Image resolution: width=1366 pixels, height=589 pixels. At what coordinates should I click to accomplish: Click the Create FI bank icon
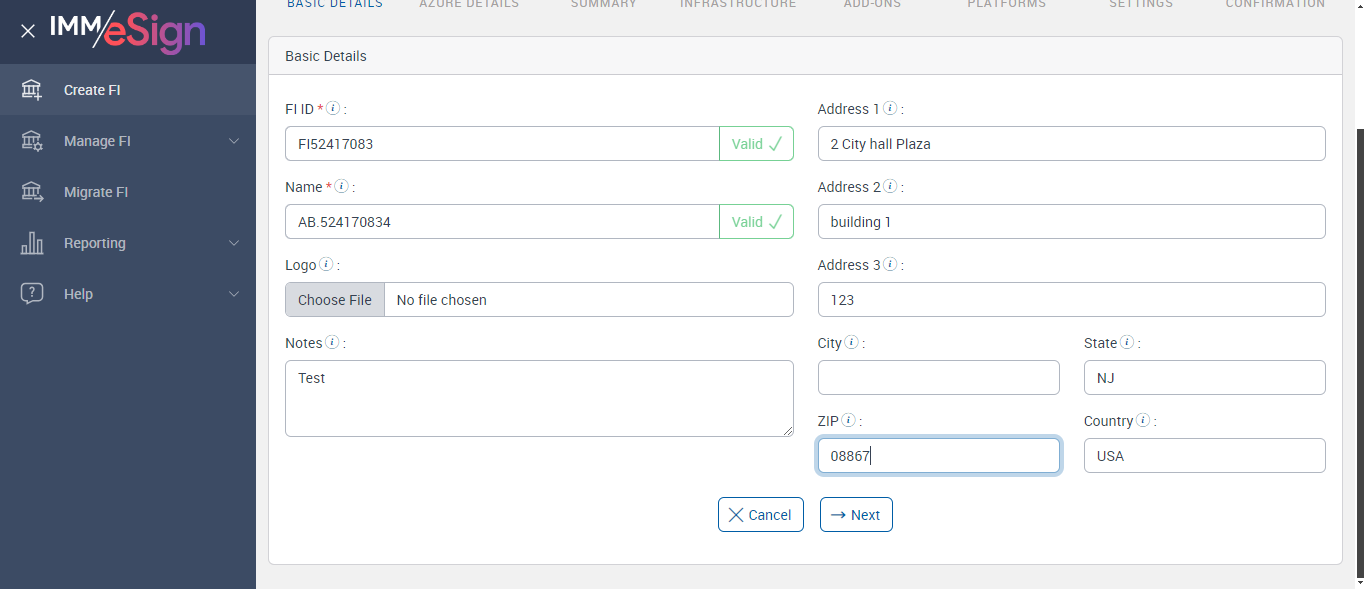coord(32,90)
